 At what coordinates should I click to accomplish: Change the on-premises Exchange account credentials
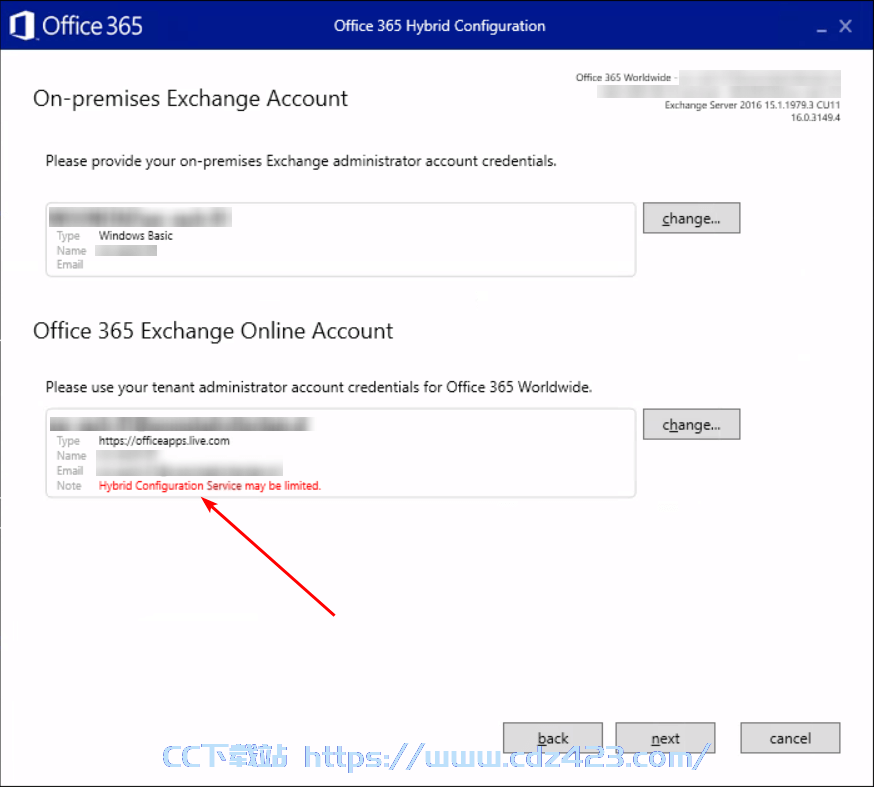pos(691,218)
